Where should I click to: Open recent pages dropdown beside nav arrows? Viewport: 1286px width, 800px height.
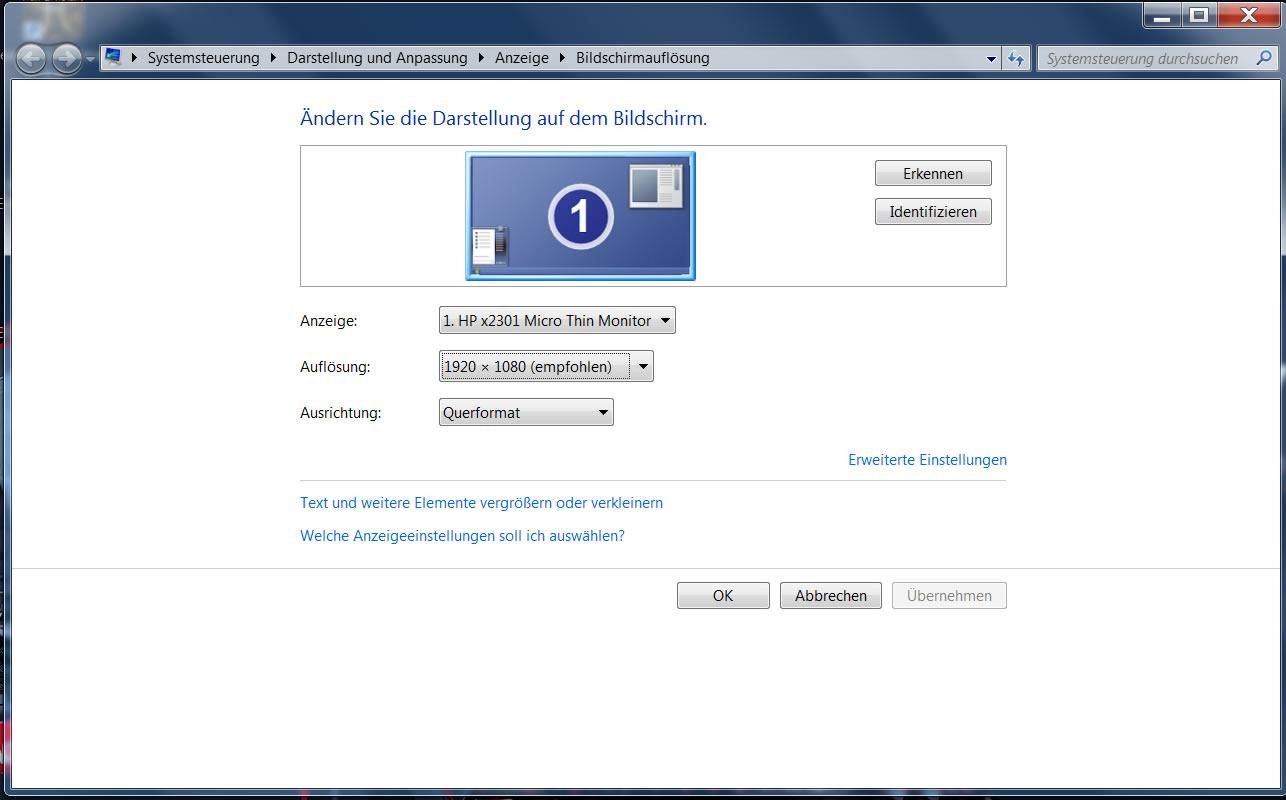click(90, 59)
